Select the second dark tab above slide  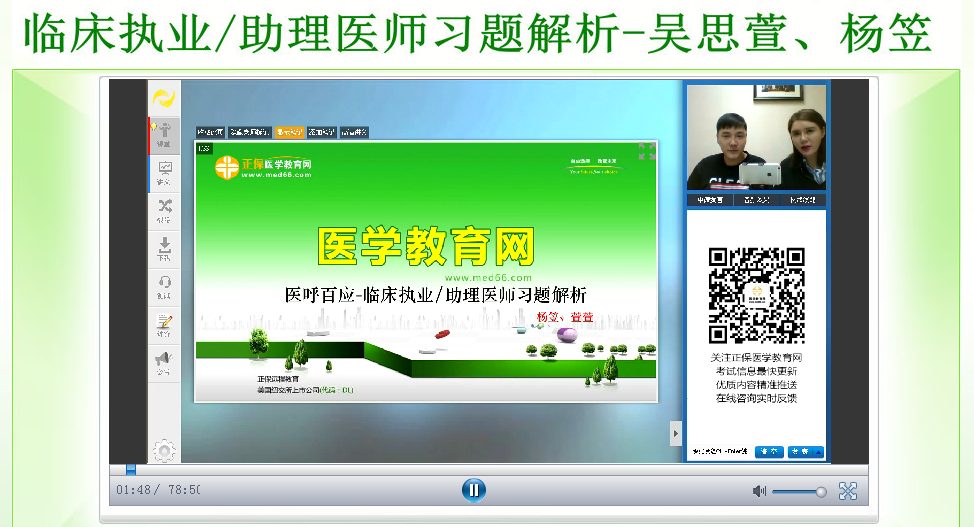[249, 132]
